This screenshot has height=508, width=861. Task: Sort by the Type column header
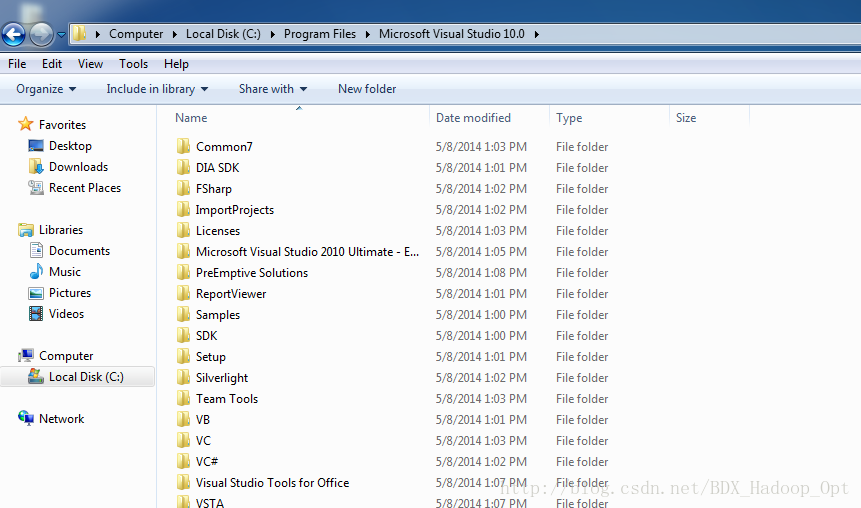click(569, 118)
